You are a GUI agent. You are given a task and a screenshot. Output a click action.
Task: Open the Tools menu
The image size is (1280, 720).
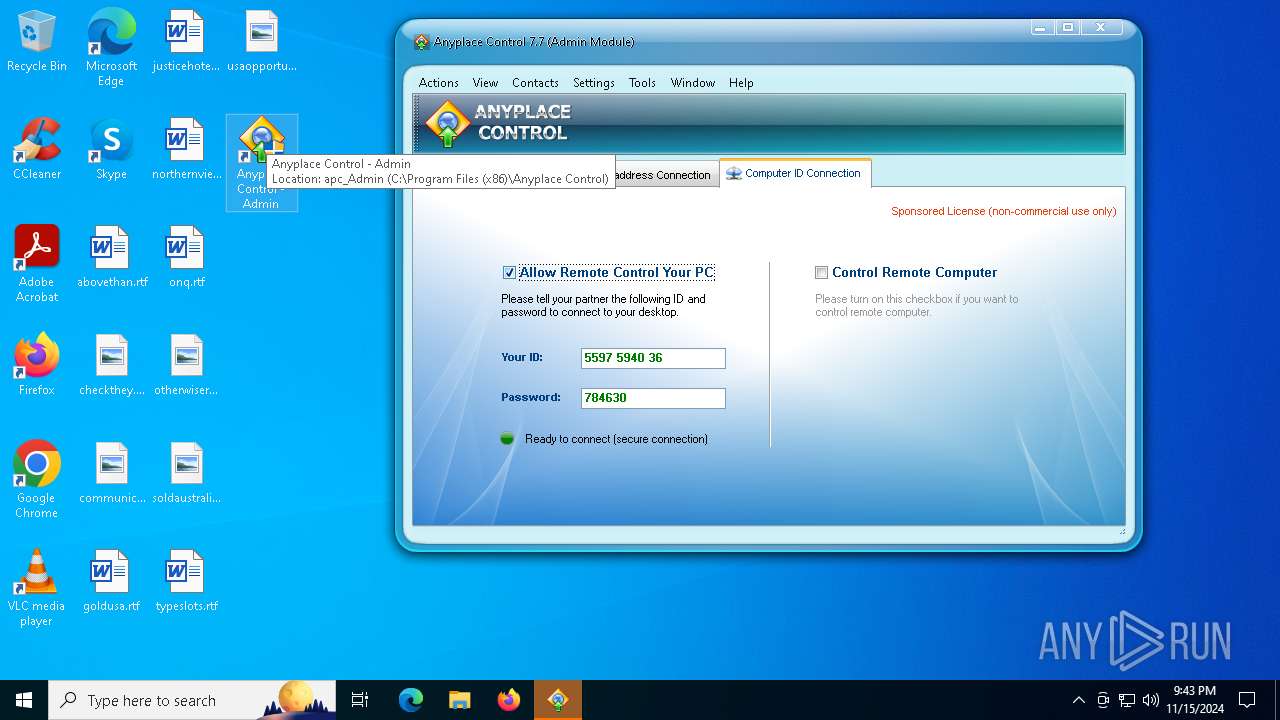pyautogui.click(x=642, y=83)
